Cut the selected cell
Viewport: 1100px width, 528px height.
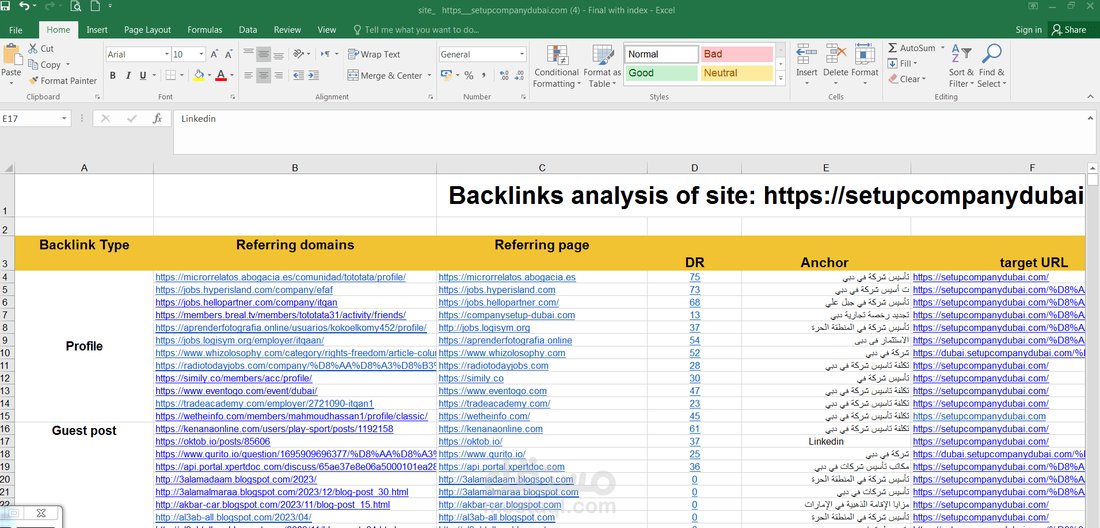click(x=41, y=48)
